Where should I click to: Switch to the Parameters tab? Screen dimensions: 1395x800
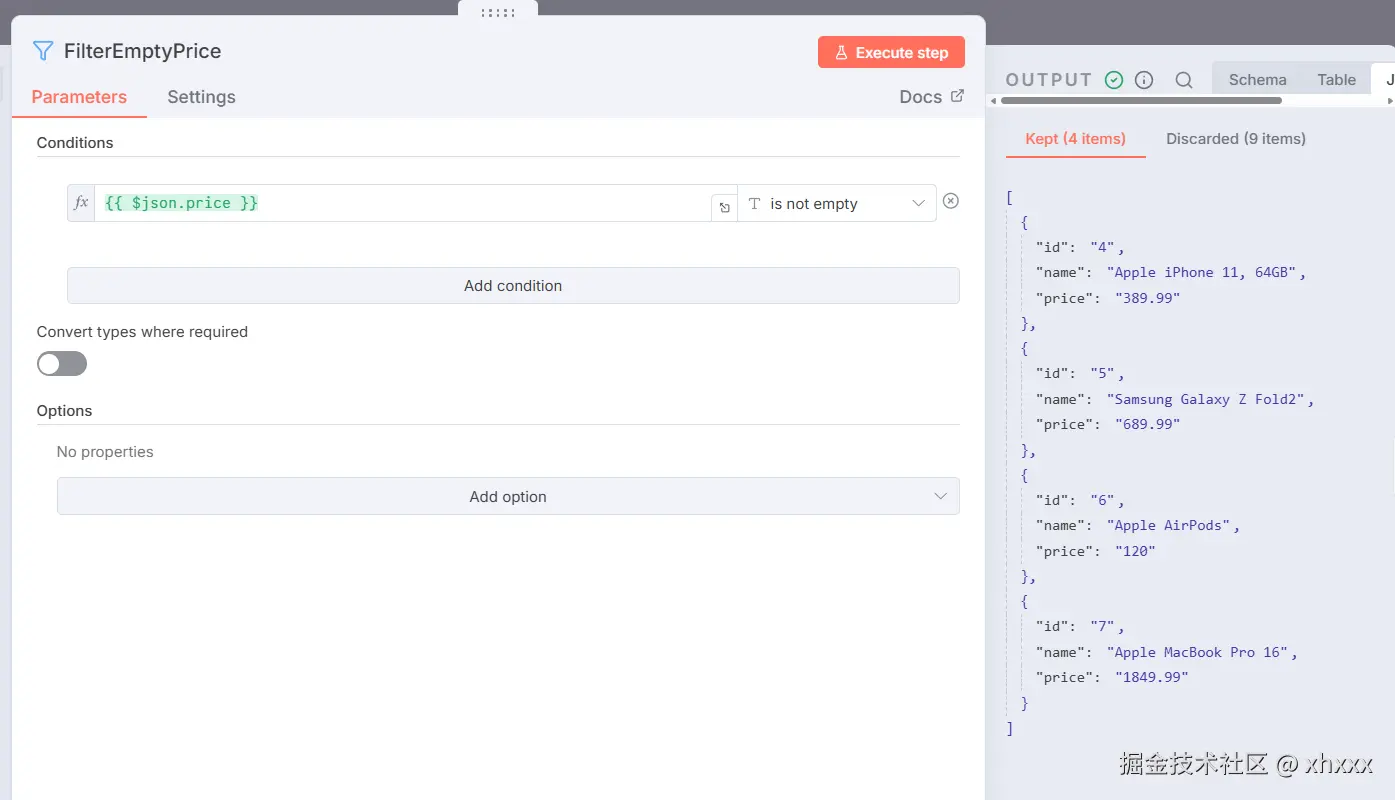point(79,97)
